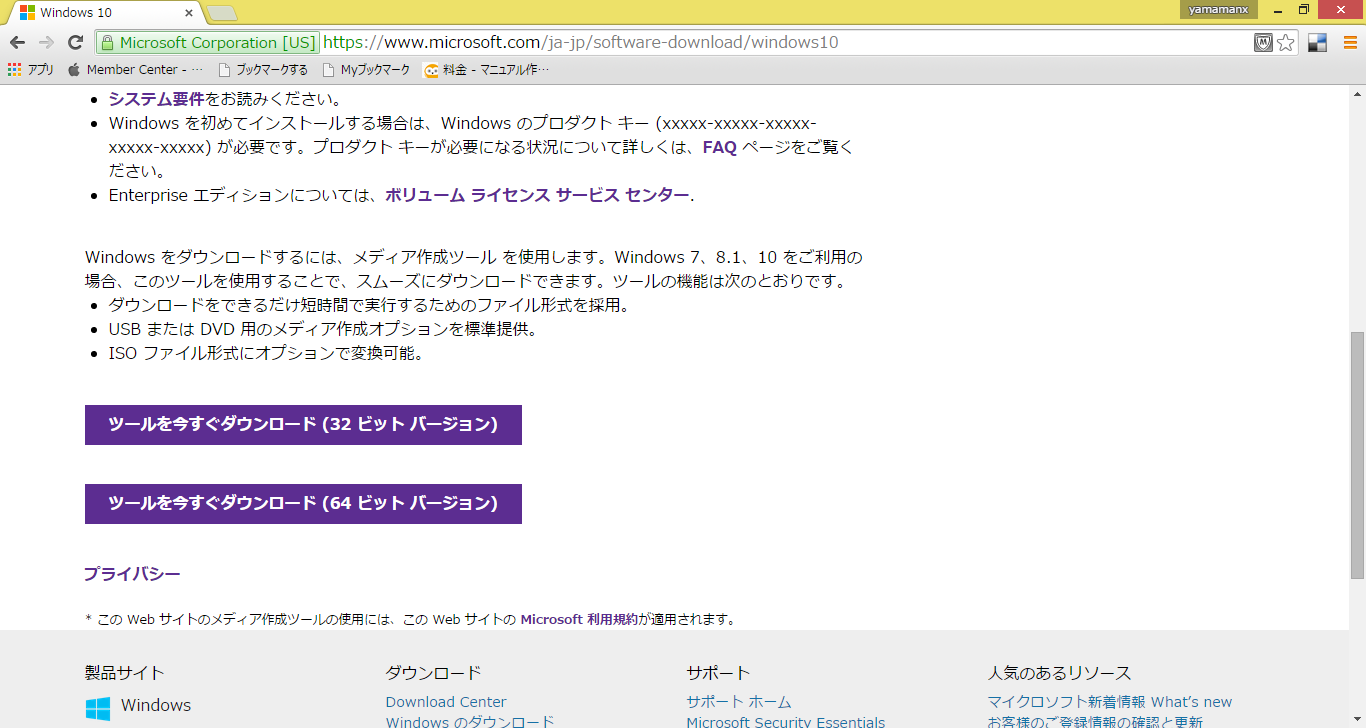
Task: Click the 人気のあるリソース footer heading
Action: point(1060,673)
